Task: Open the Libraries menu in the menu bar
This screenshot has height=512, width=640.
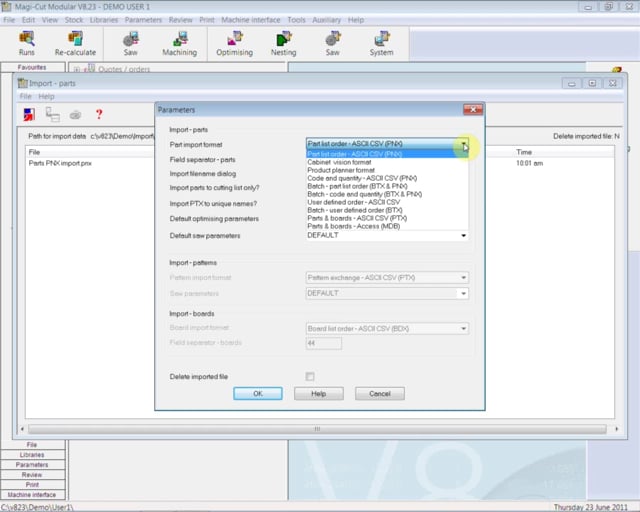Action: pos(104,20)
